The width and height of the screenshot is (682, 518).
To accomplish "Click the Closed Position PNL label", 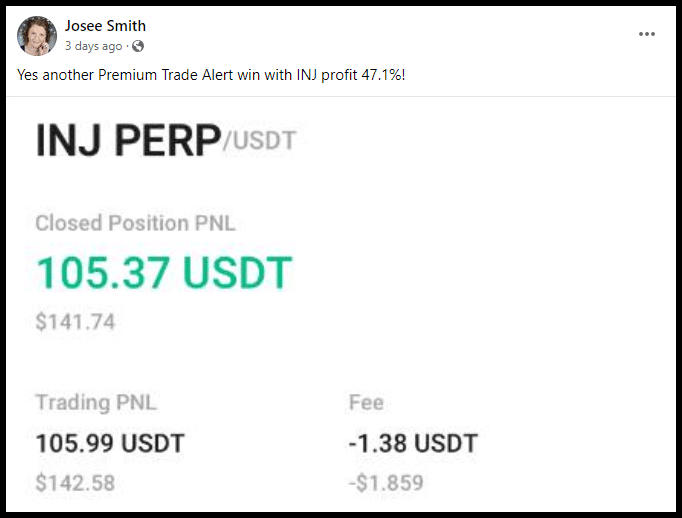I will point(135,223).
